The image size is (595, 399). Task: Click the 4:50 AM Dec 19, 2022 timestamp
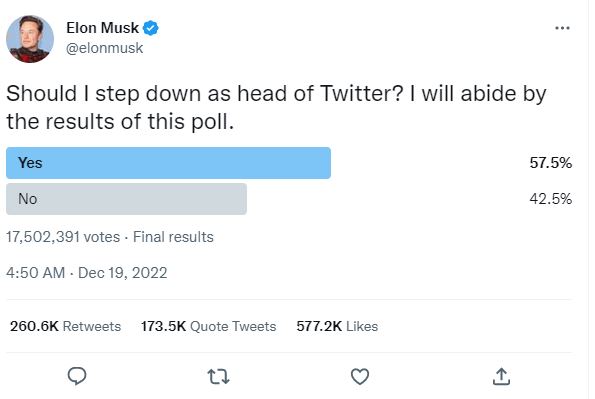tap(87, 273)
